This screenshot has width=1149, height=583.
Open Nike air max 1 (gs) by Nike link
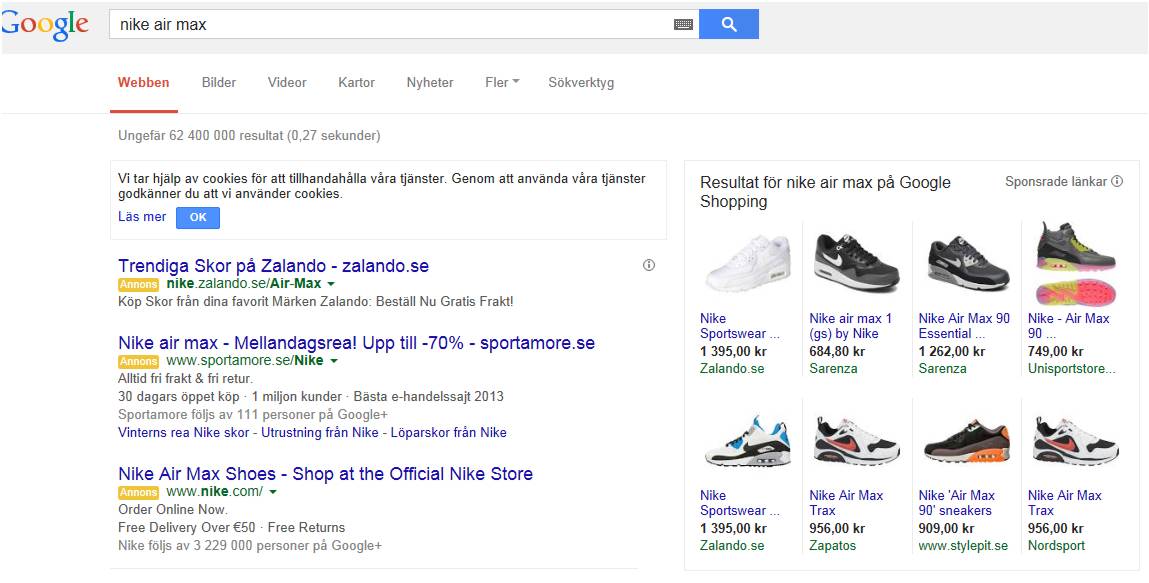851,326
